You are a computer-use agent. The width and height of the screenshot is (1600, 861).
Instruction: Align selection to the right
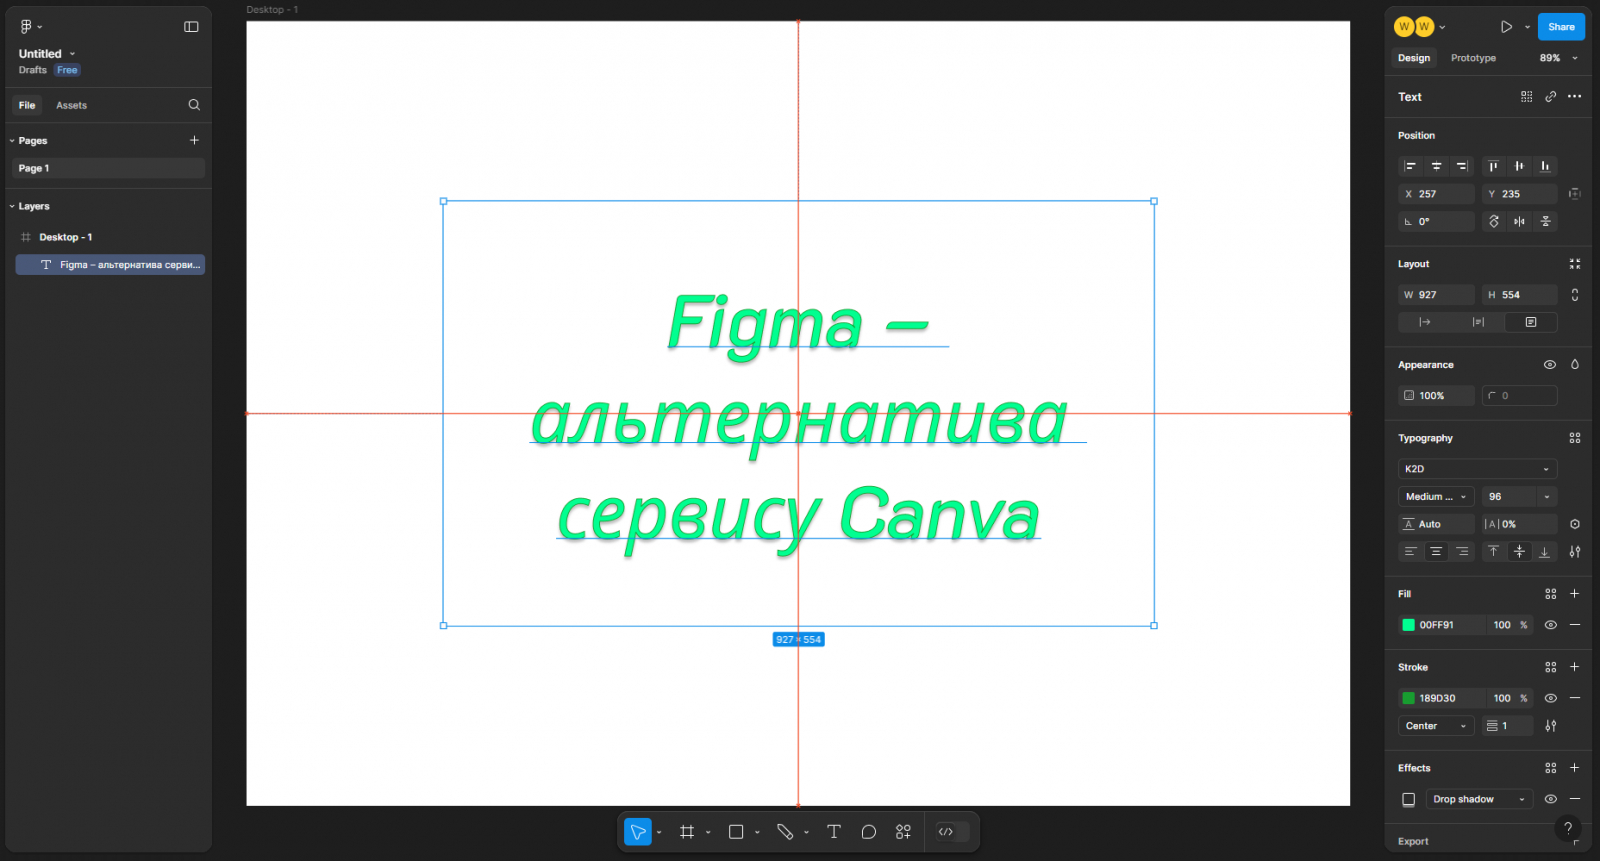click(1462, 166)
